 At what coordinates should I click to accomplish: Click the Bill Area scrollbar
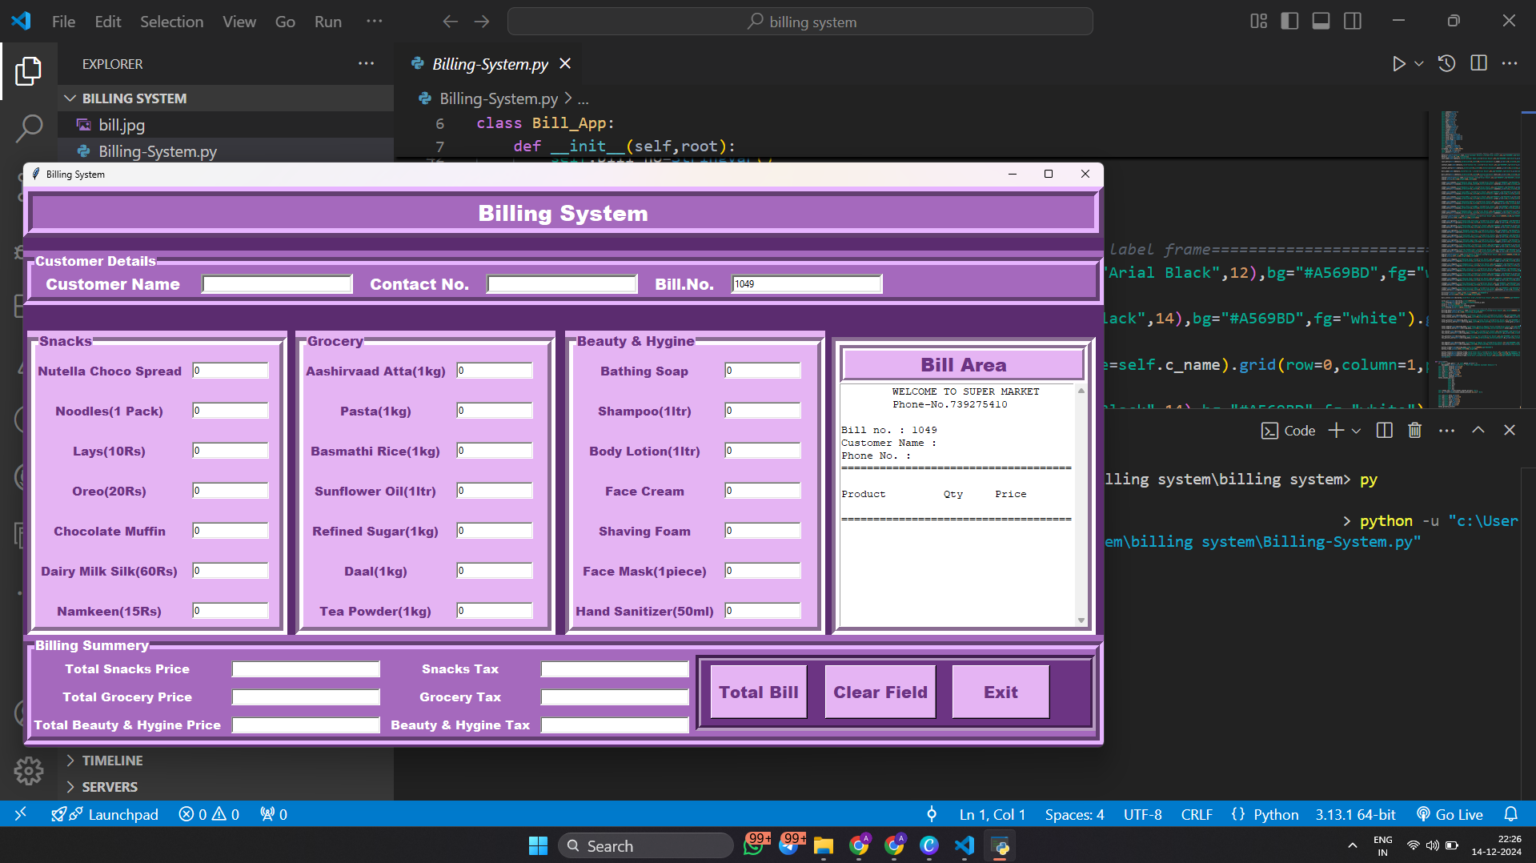click(x=1081, y=500)
